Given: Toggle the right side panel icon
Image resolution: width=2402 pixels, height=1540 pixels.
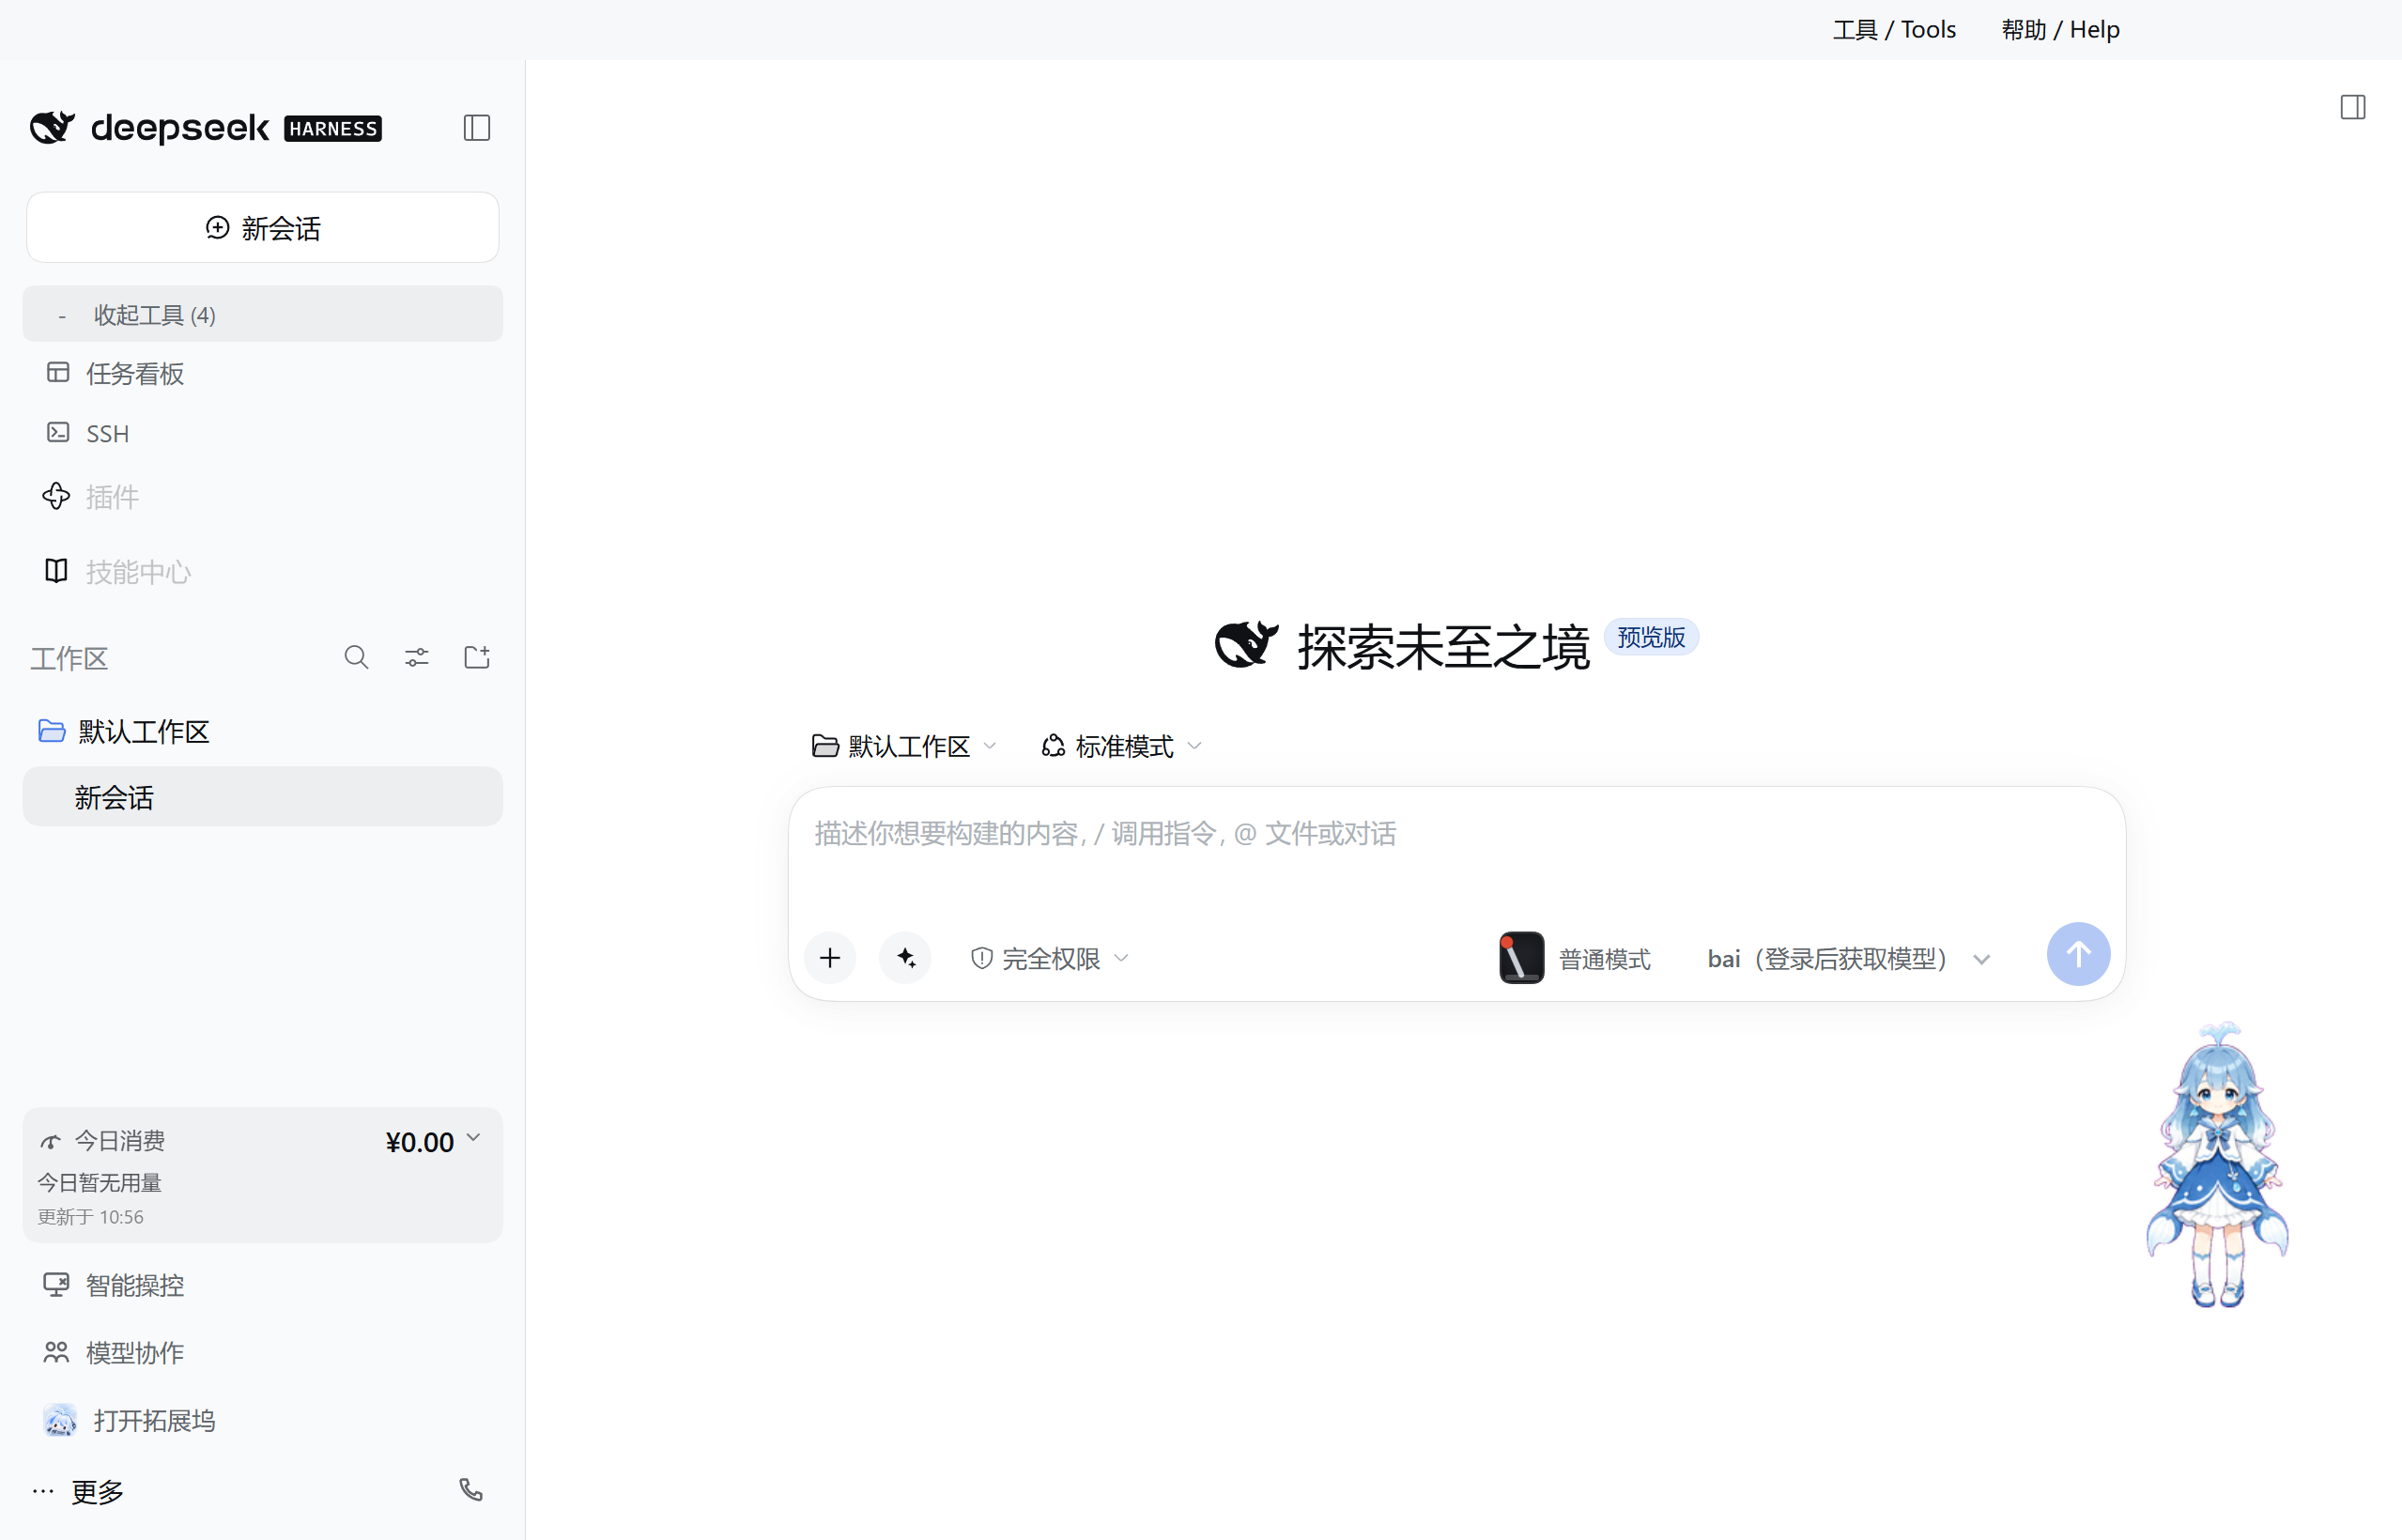Looking at the screenshot, I should (x=2352, y=107).
